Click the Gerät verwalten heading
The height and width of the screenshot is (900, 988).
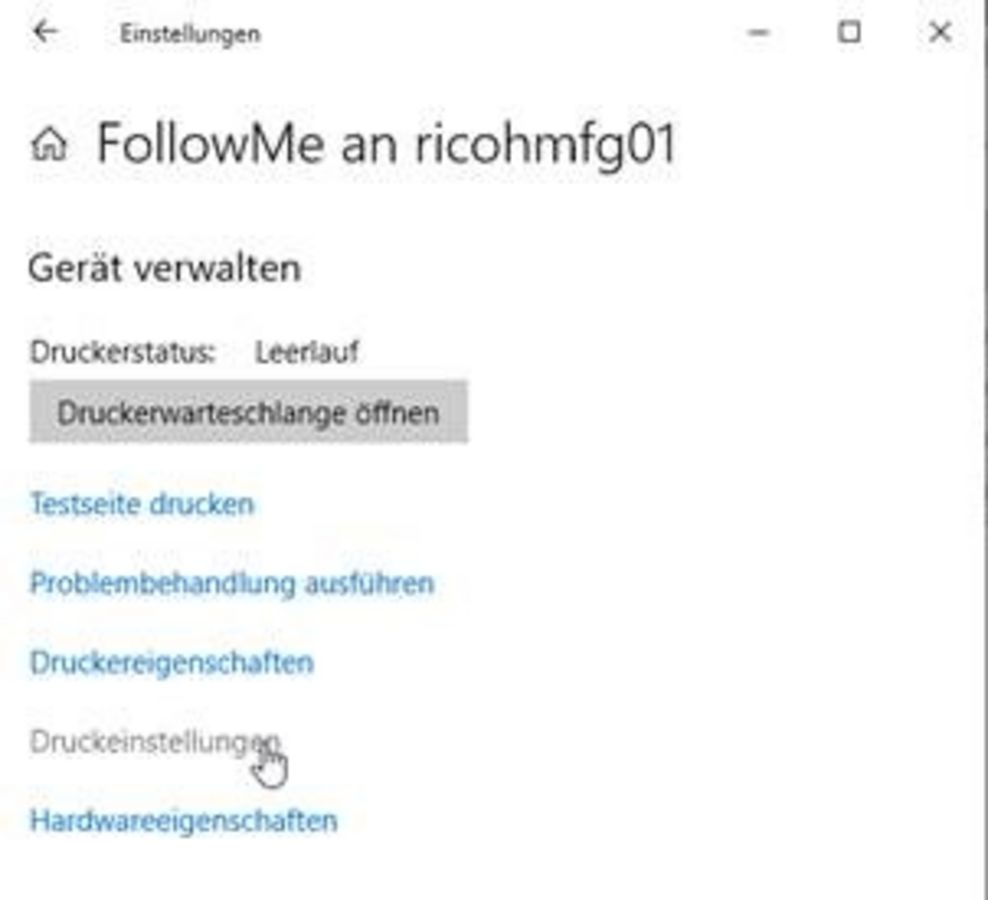pyautogui.click(x=164, y=268)
